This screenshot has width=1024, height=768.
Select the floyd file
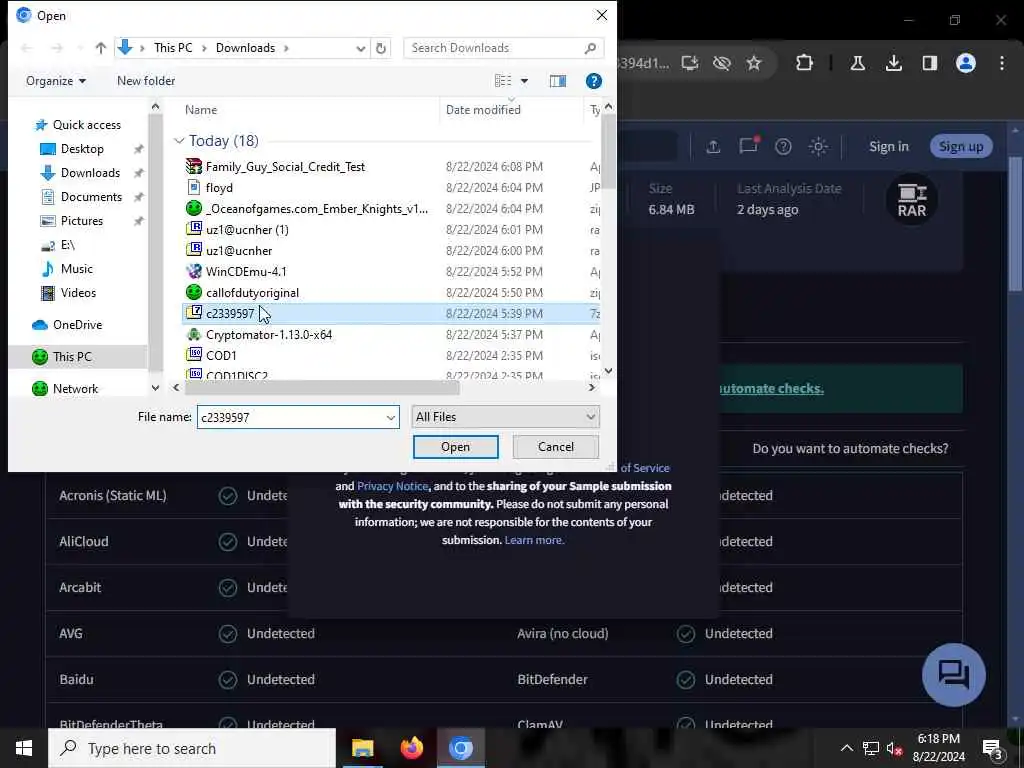pyautogui.click(x=219, y=187)
